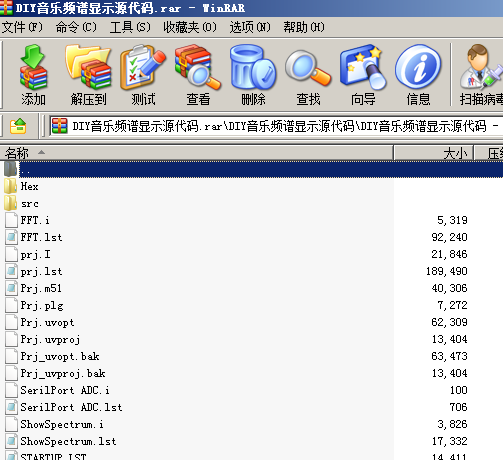
Task: Open the 收藏夹(O) menu
Action: [x=190, y=27]
